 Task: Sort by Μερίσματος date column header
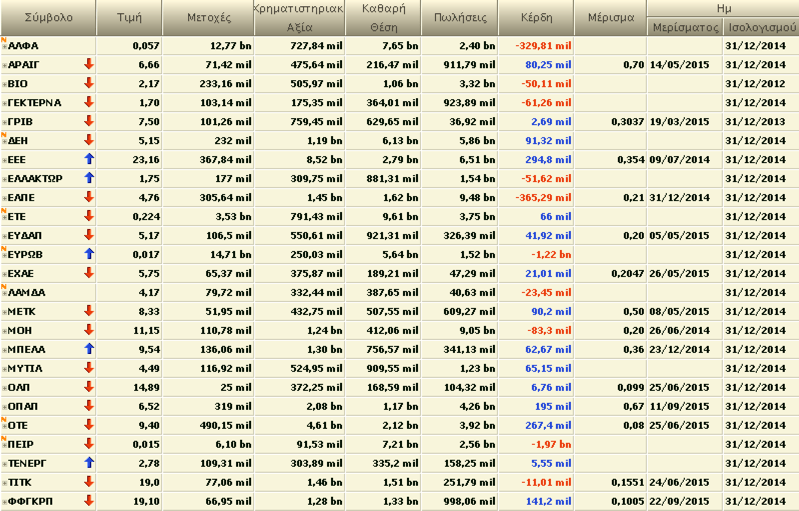[x=685, y=27]
